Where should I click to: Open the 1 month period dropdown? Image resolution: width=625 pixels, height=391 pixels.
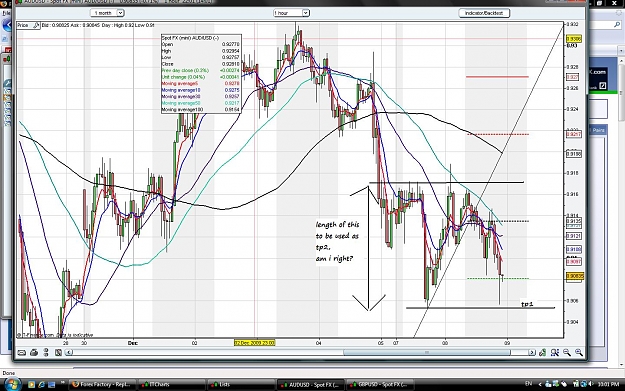click(107, 13)
